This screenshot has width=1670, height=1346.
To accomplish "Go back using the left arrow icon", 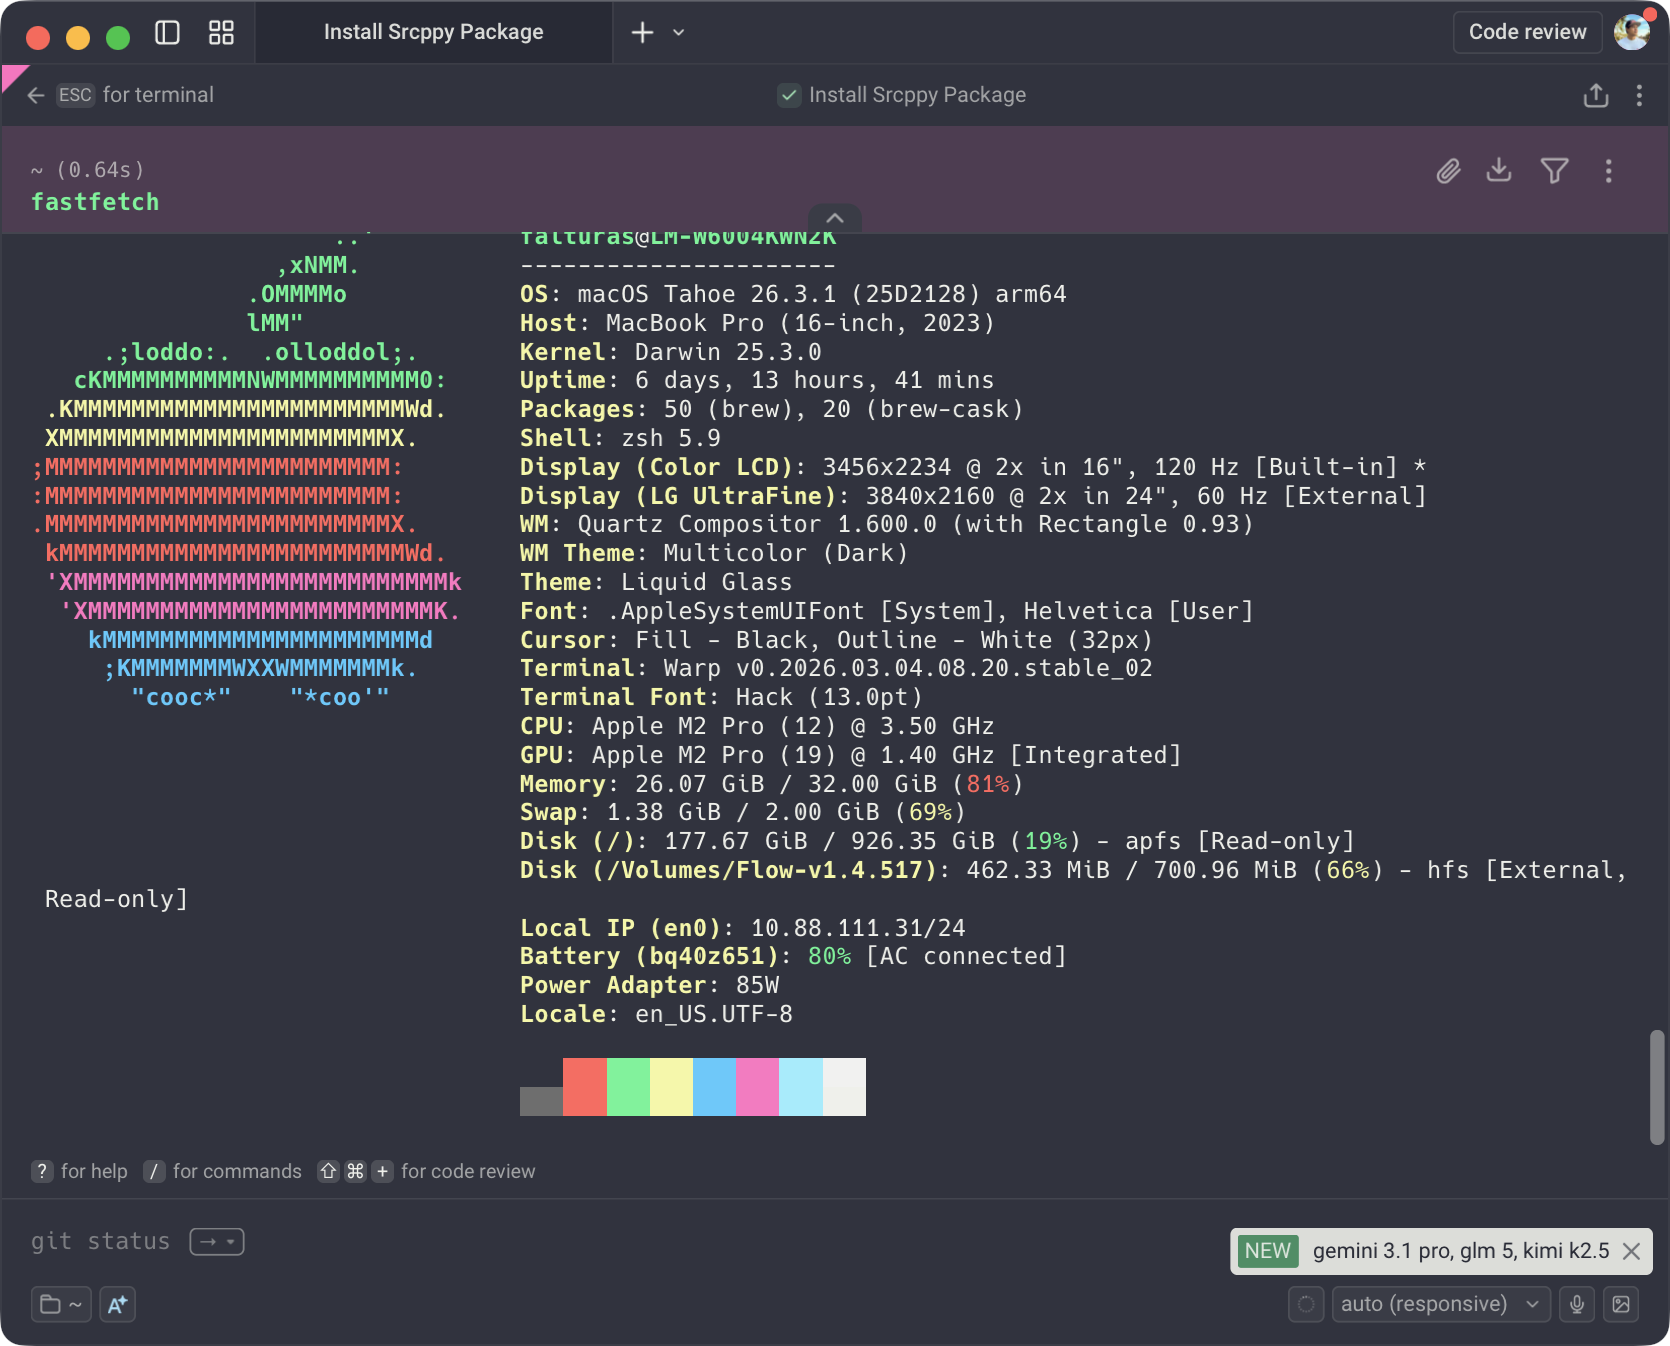I will tap(36, 95).
